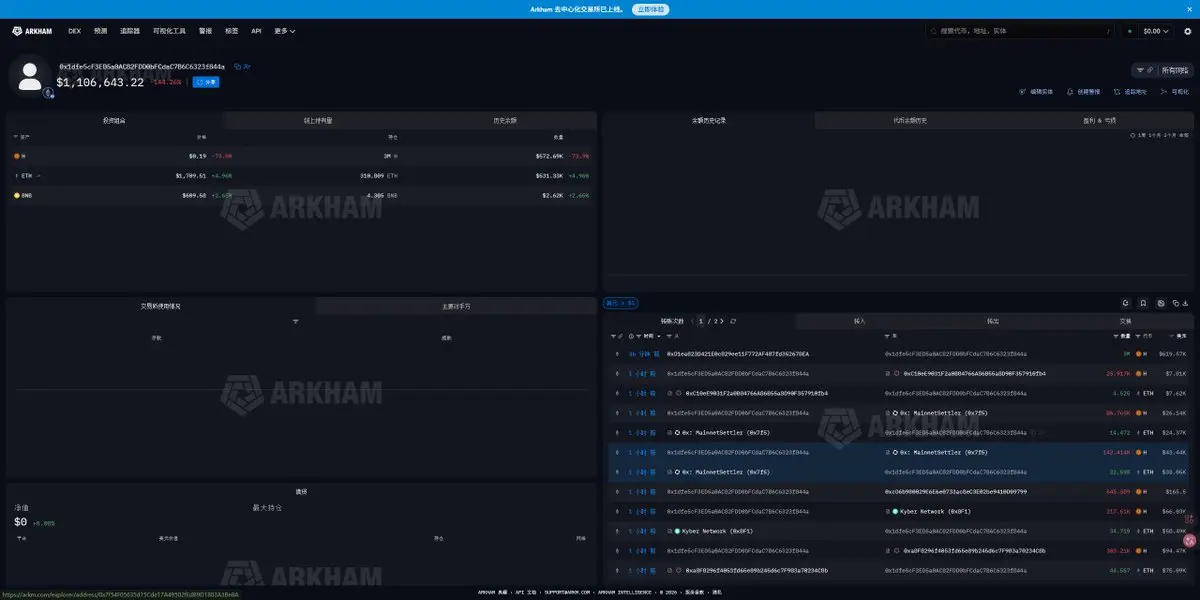
Task: Switch to the 代币余额历史 tab
Action: (x=910, y=120)
